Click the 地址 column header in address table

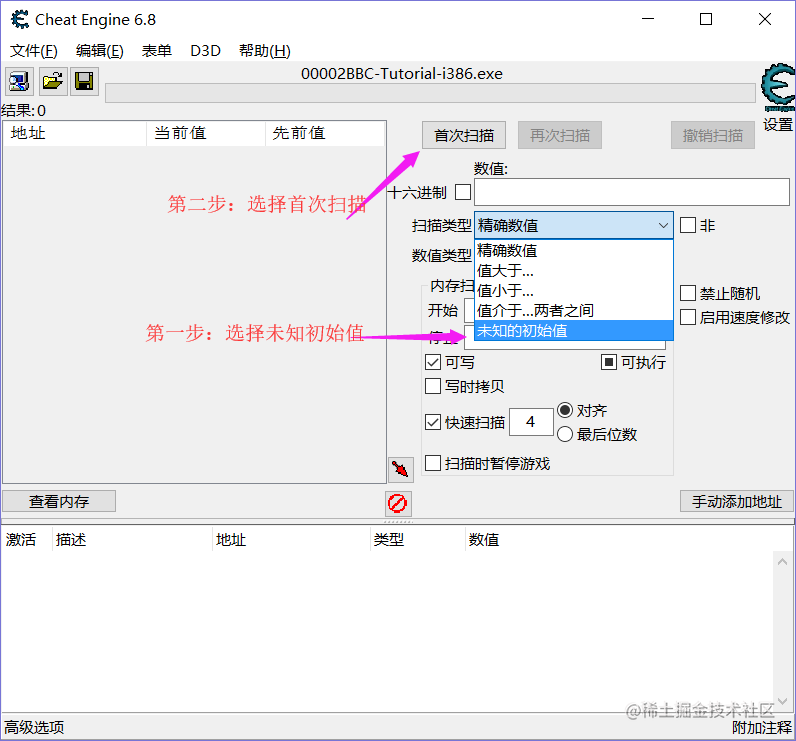(291, 539)
